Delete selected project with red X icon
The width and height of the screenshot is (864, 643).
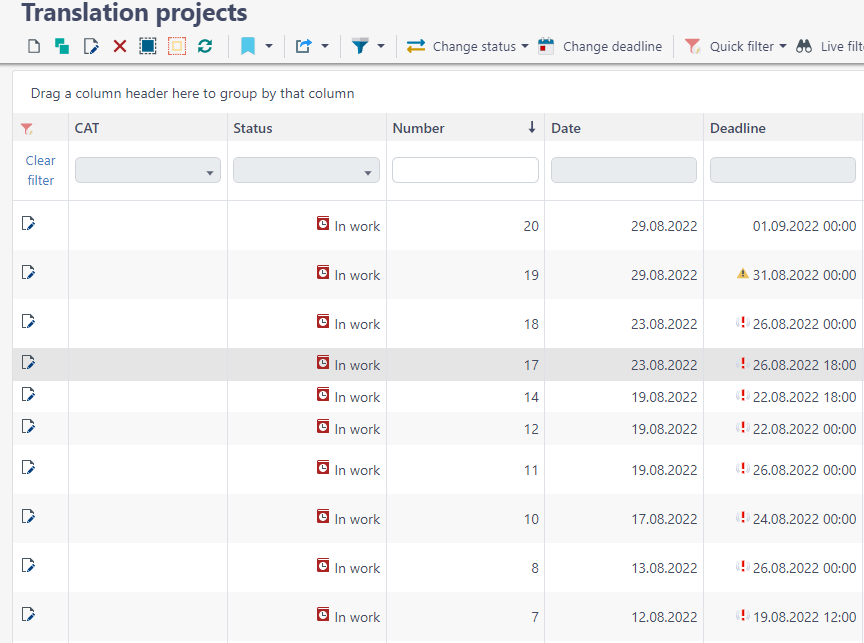tap(118, 46)
